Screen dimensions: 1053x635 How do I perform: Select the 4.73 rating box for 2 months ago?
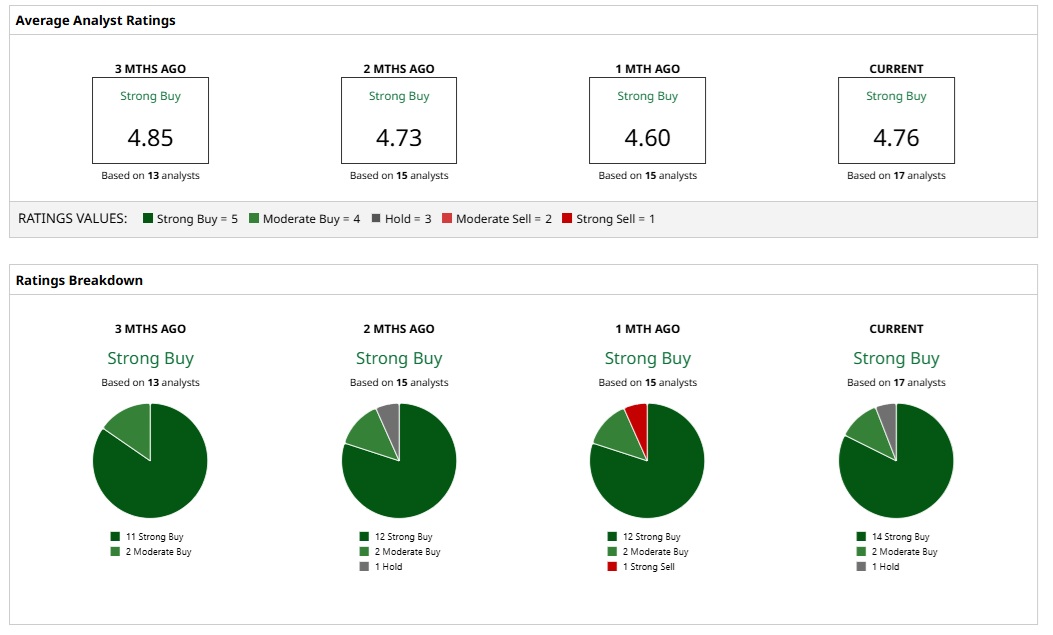point(399,121)
